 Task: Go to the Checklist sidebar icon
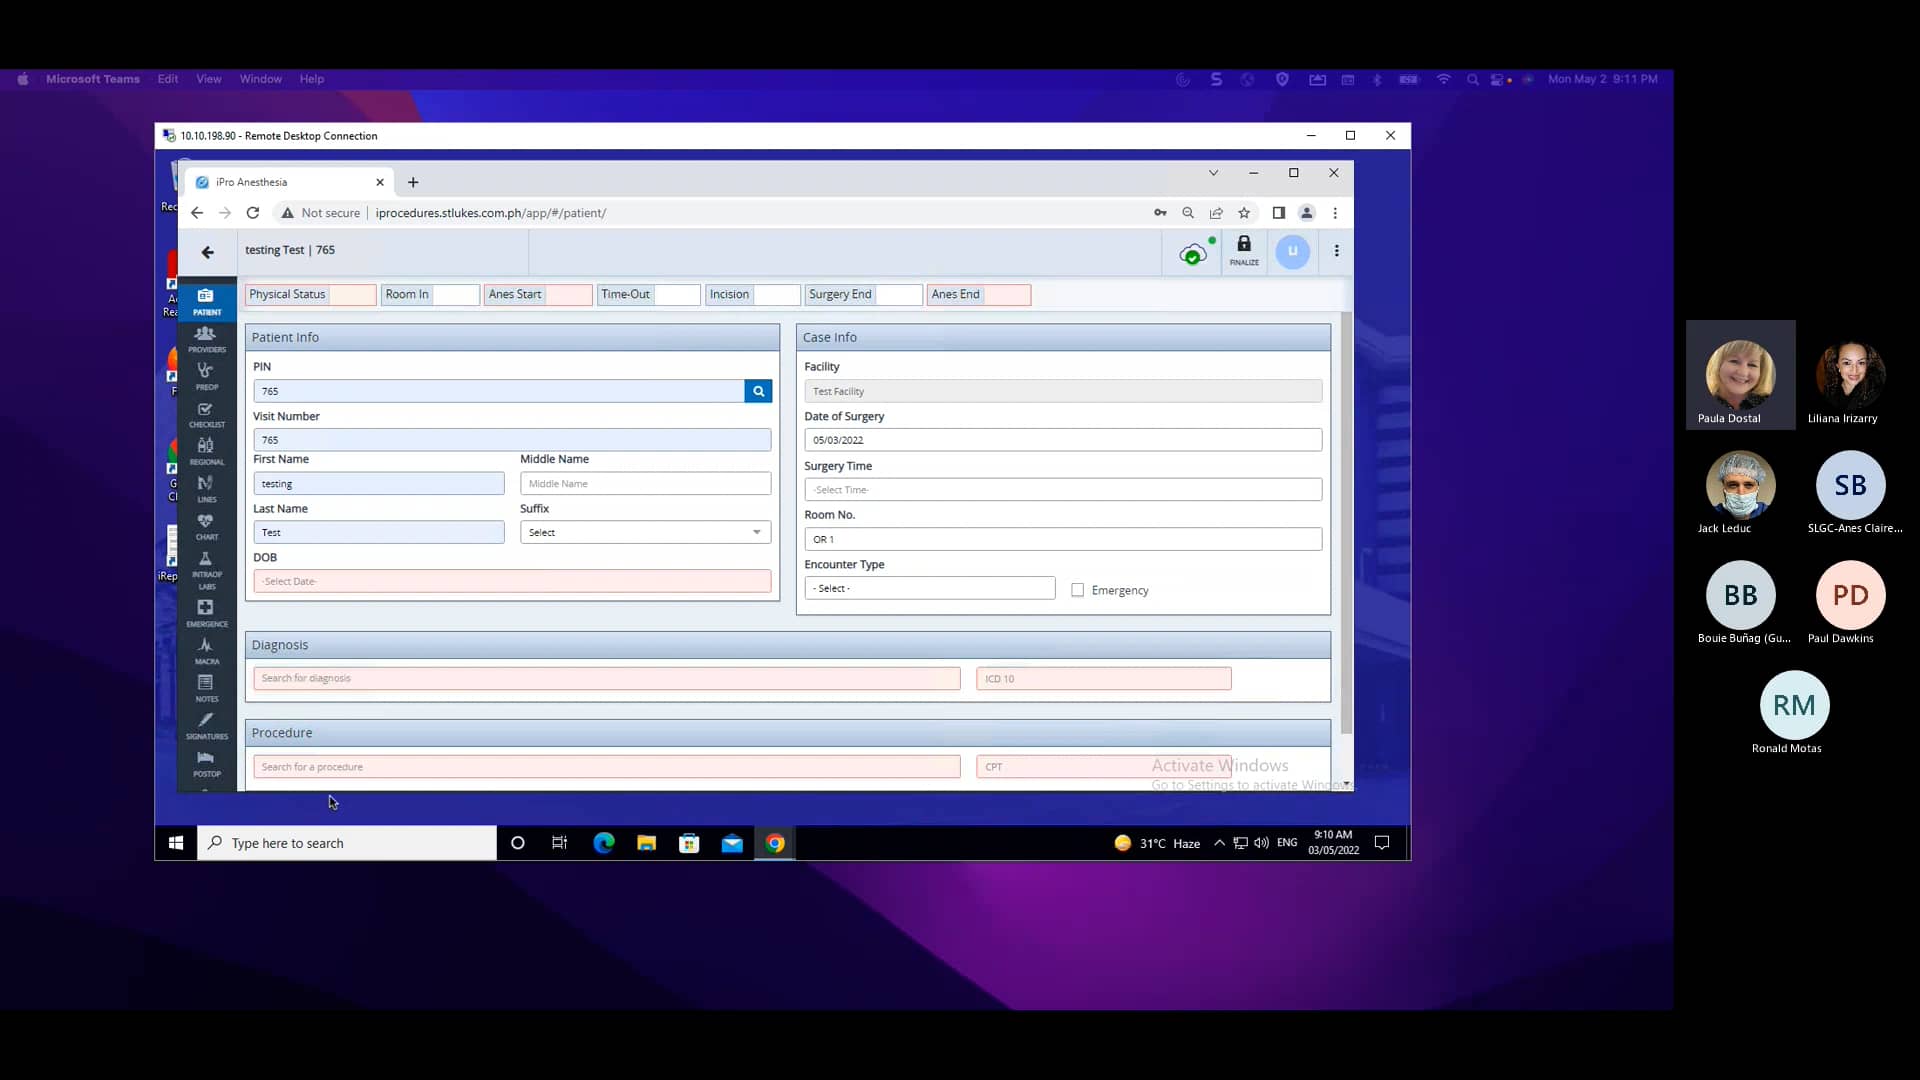click(x=206, y=414)
